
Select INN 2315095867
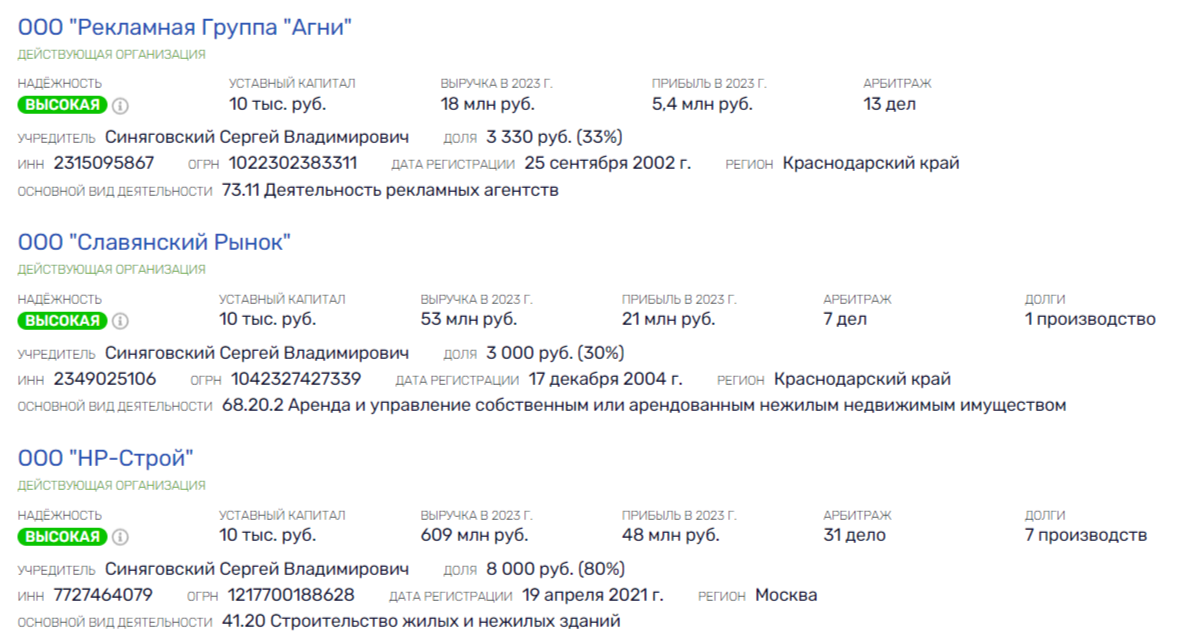104,163
